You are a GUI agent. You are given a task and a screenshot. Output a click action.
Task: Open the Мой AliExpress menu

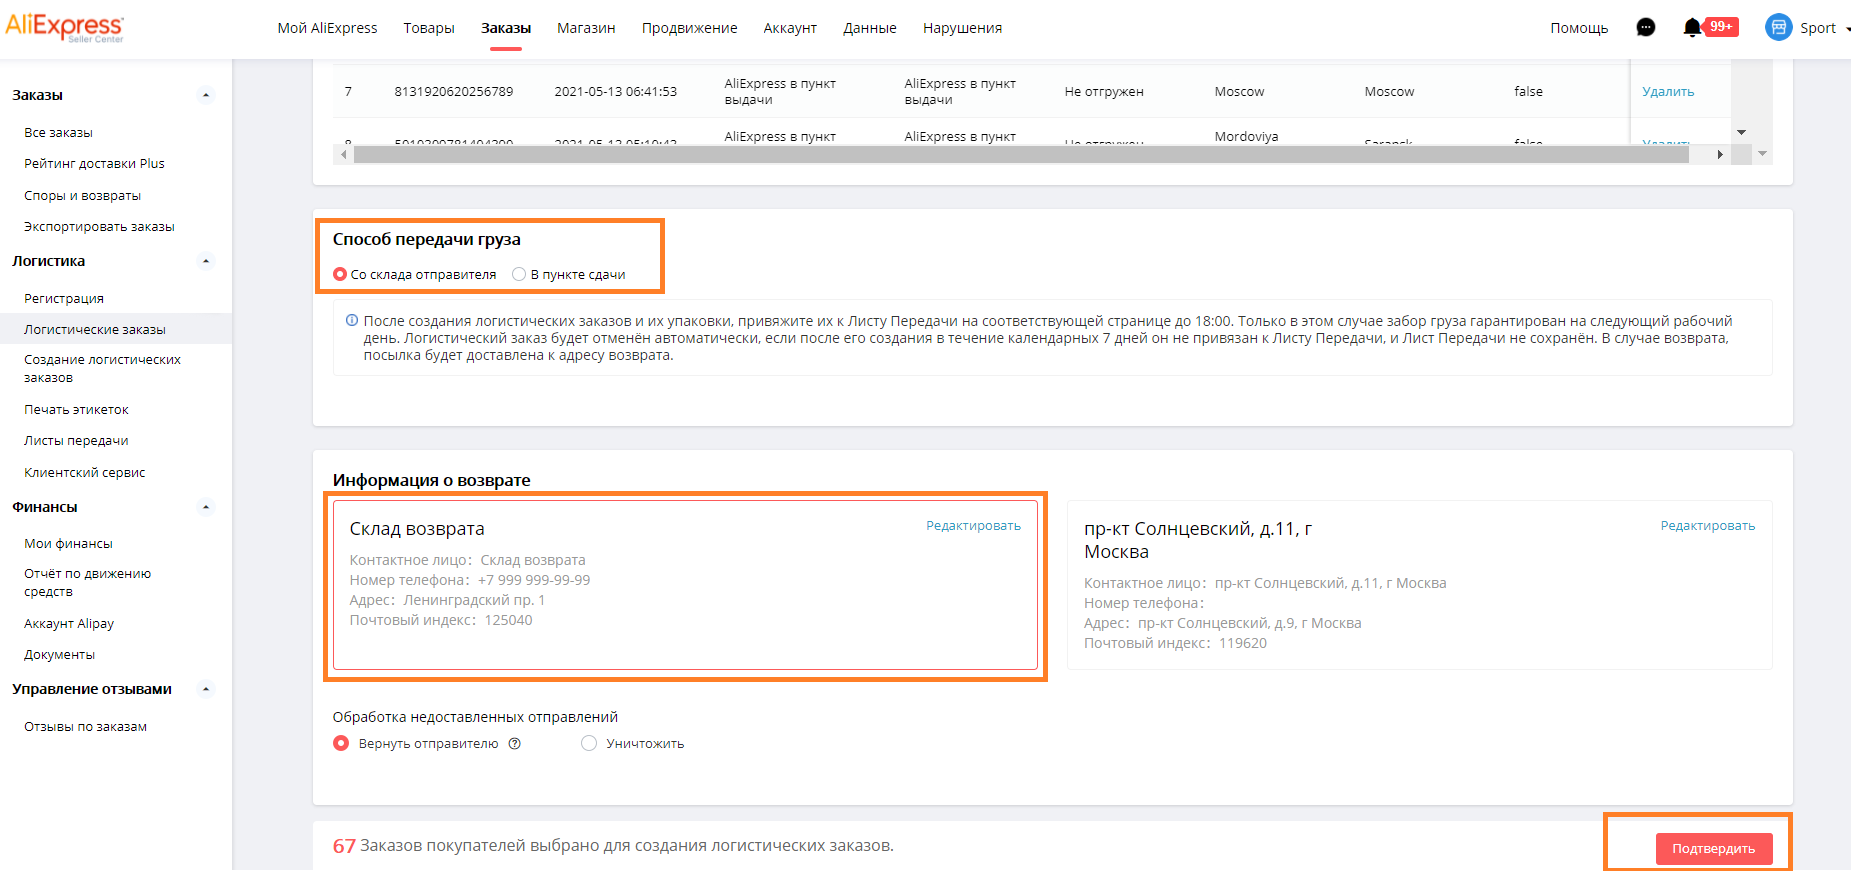pos(327,28)
